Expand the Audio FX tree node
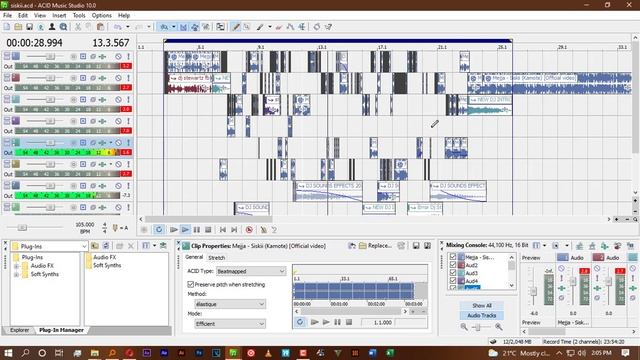The width and height of the screenshot is (640, 360). pyautogui.click(x=16, y=266)
